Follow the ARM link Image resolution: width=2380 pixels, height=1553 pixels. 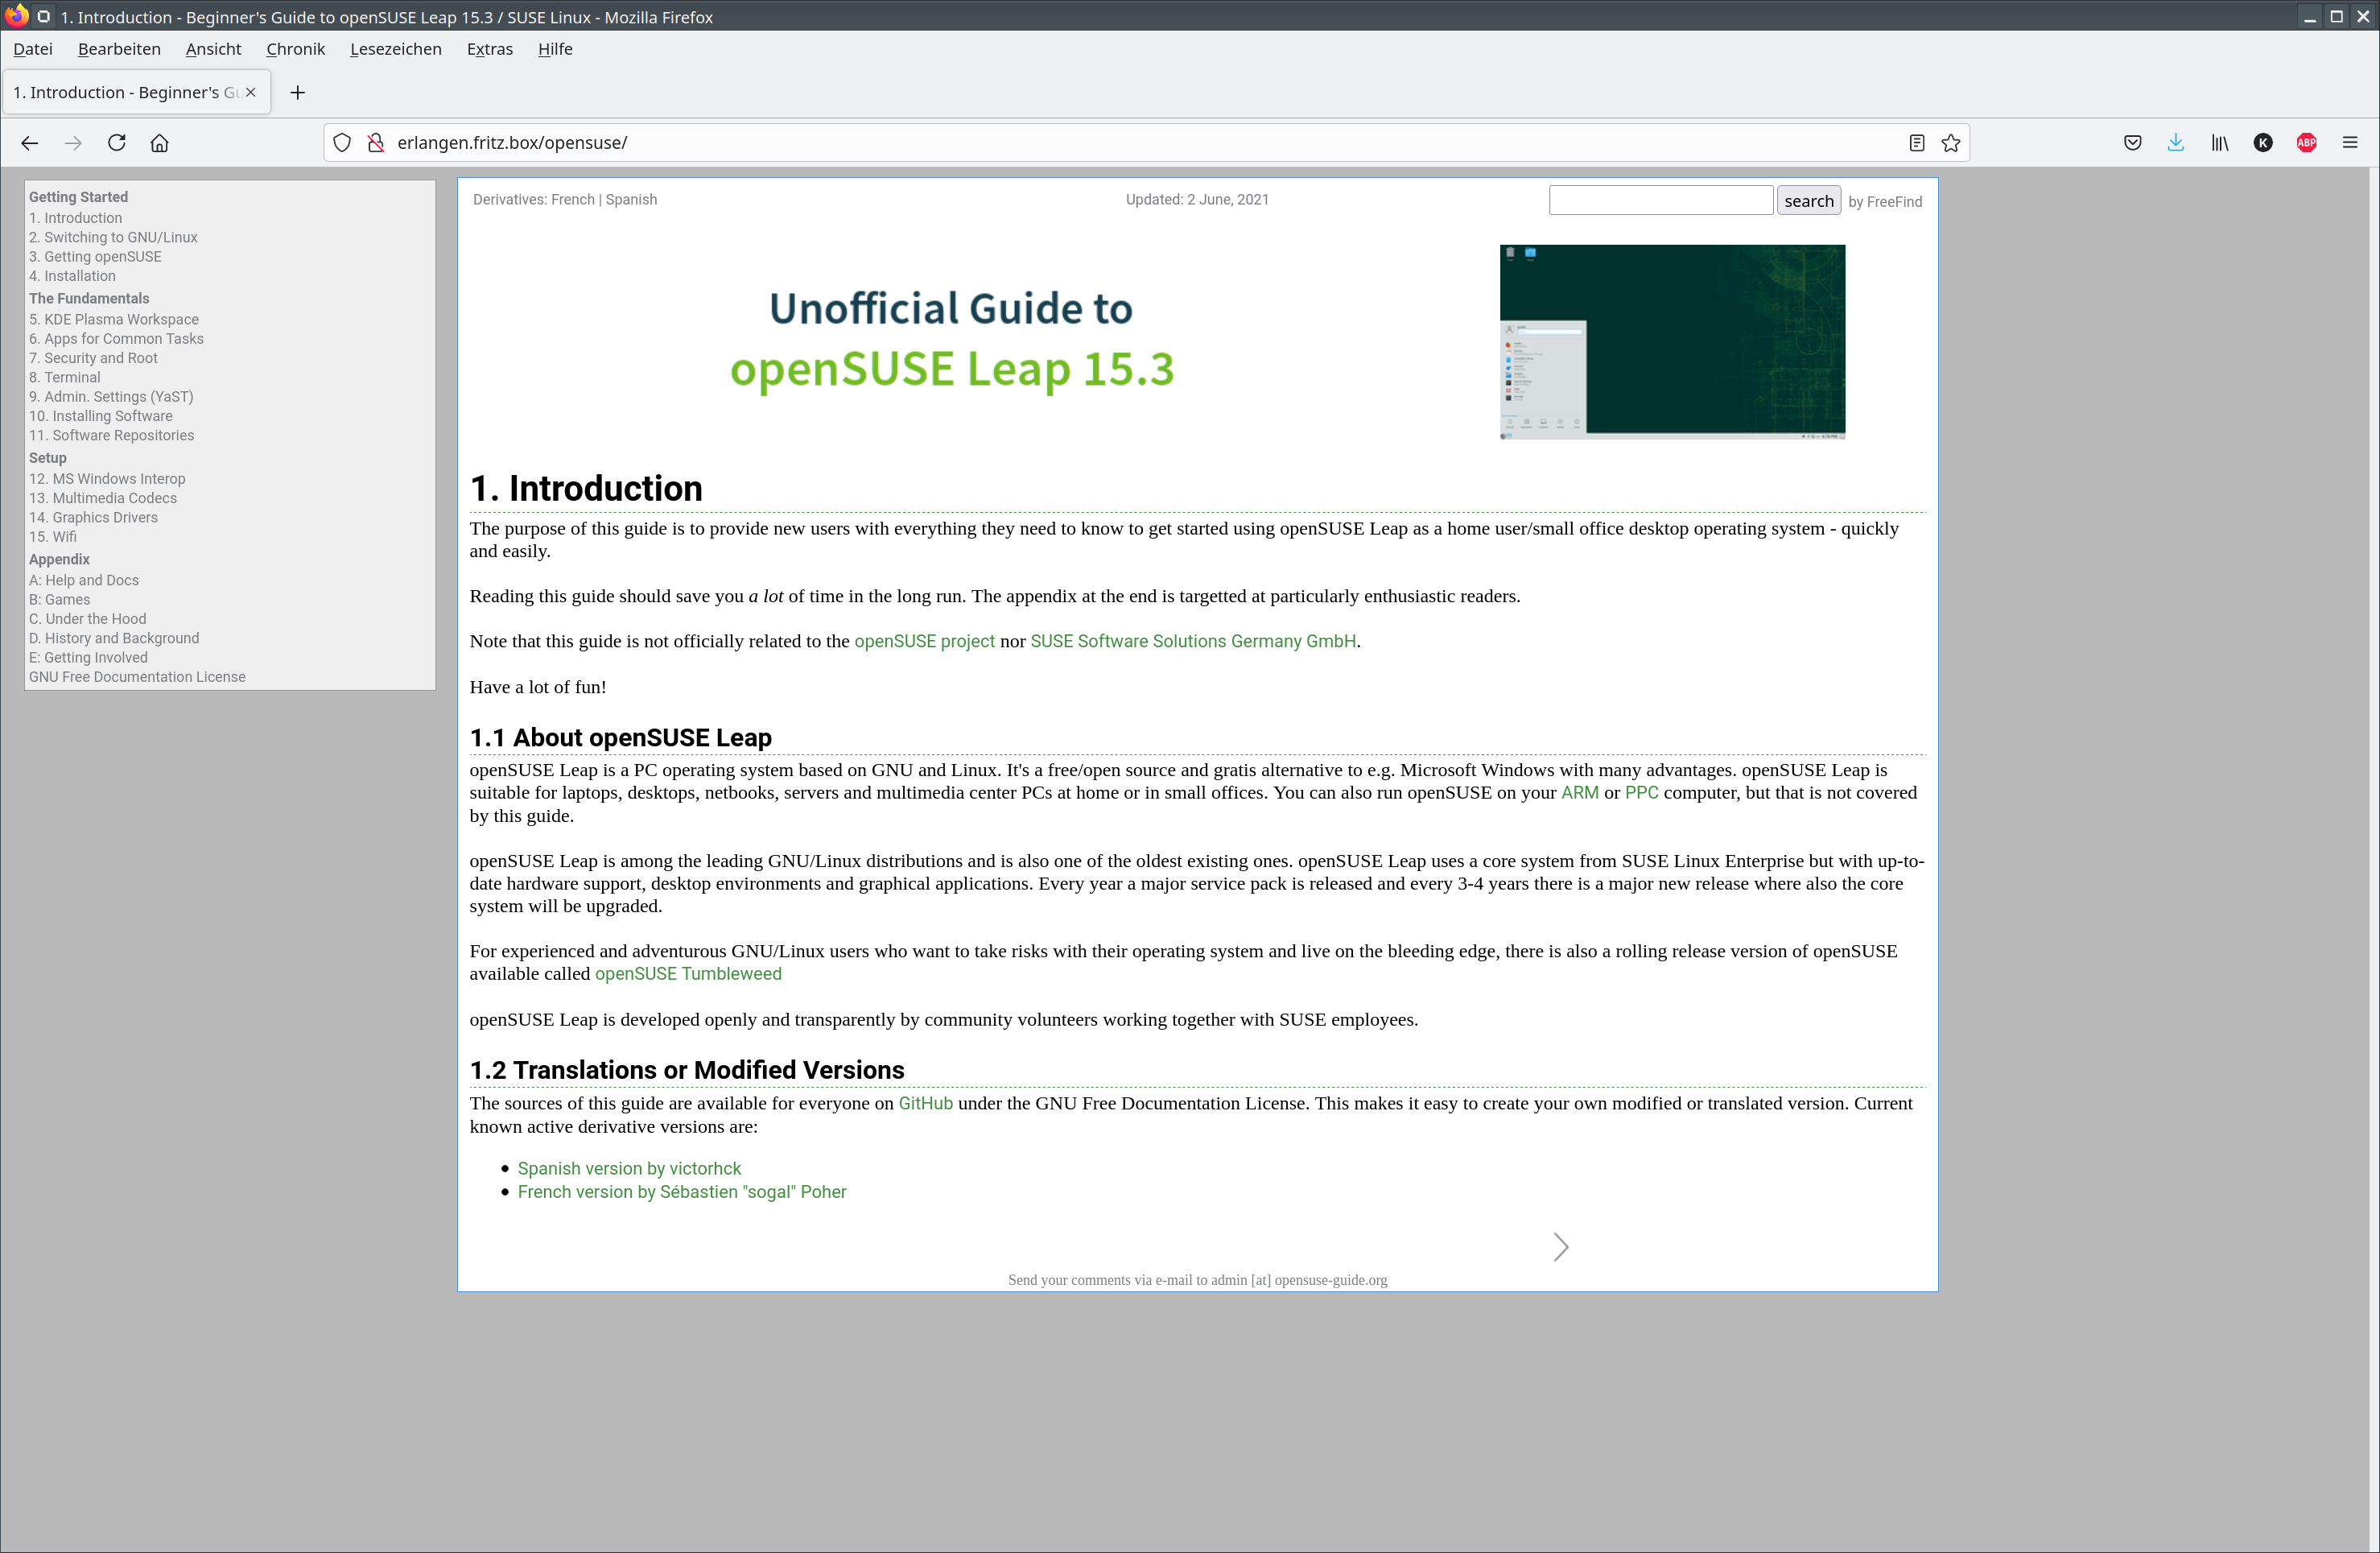click(x=1579, y=793)
